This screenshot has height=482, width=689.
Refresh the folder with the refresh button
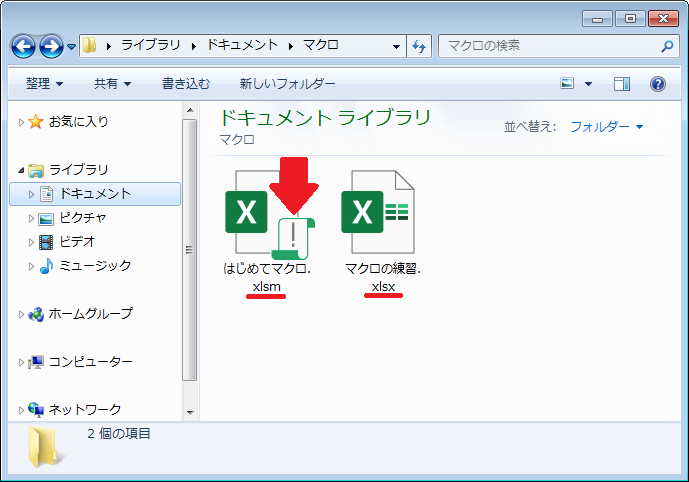[419, 46]
